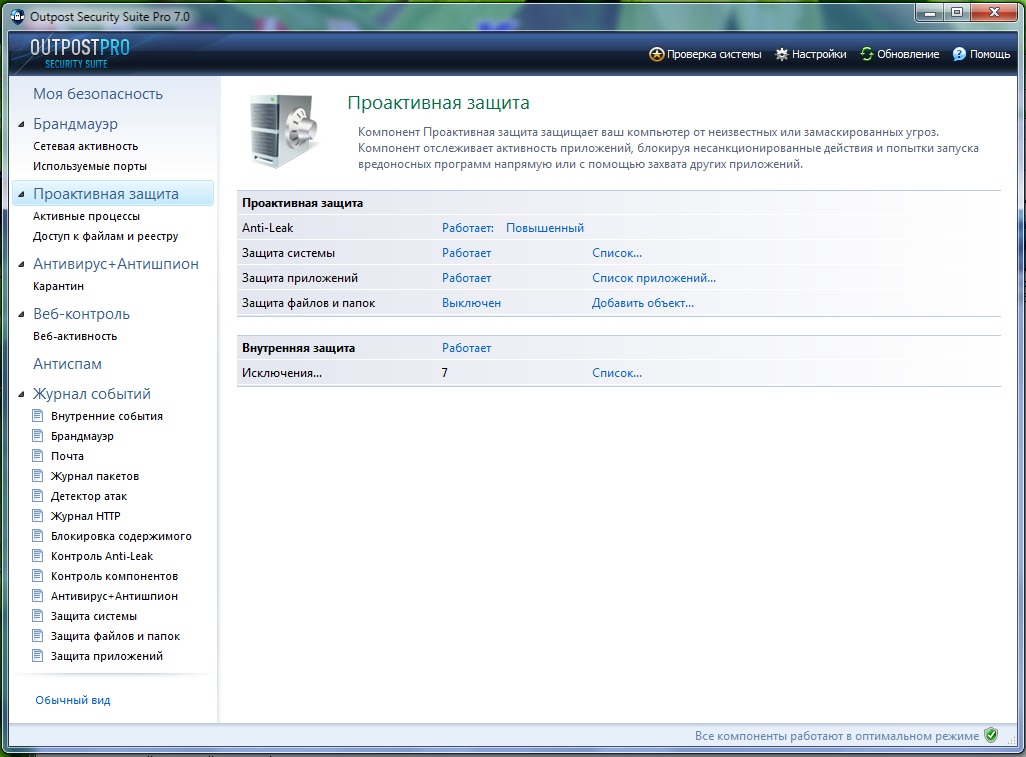This screenshot has height=757, width=1026.
Task: Click Выключен link for Защита файлов и папок
Action: point(471,303)
